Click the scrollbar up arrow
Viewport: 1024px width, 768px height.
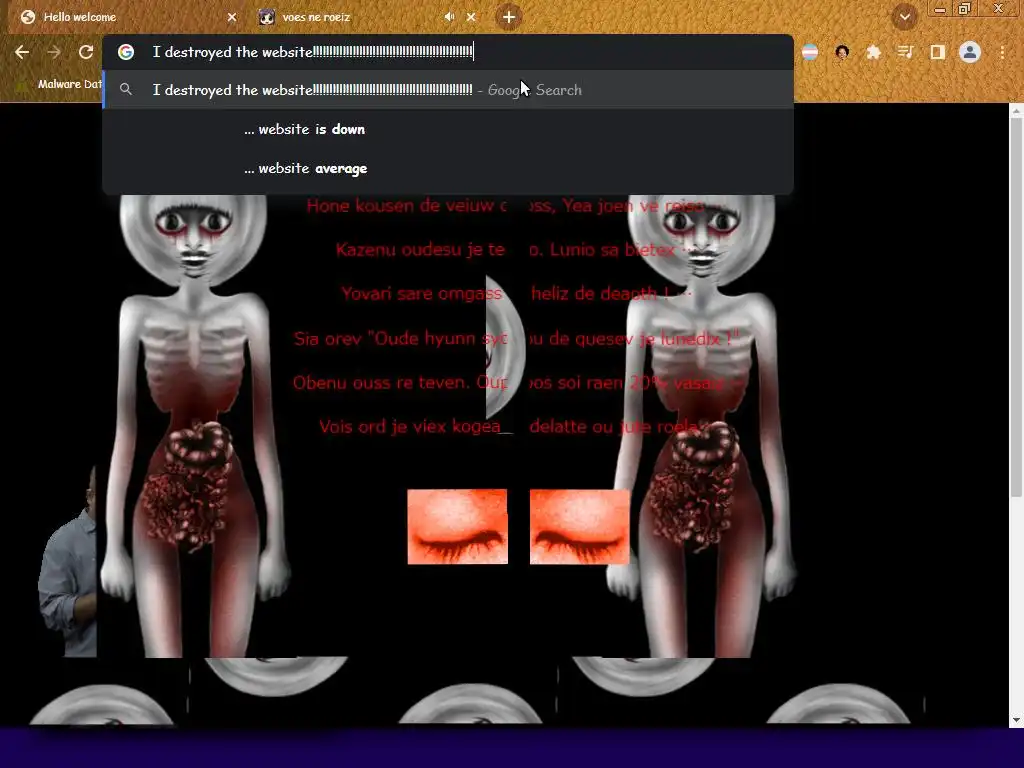tap(1016, 111)
